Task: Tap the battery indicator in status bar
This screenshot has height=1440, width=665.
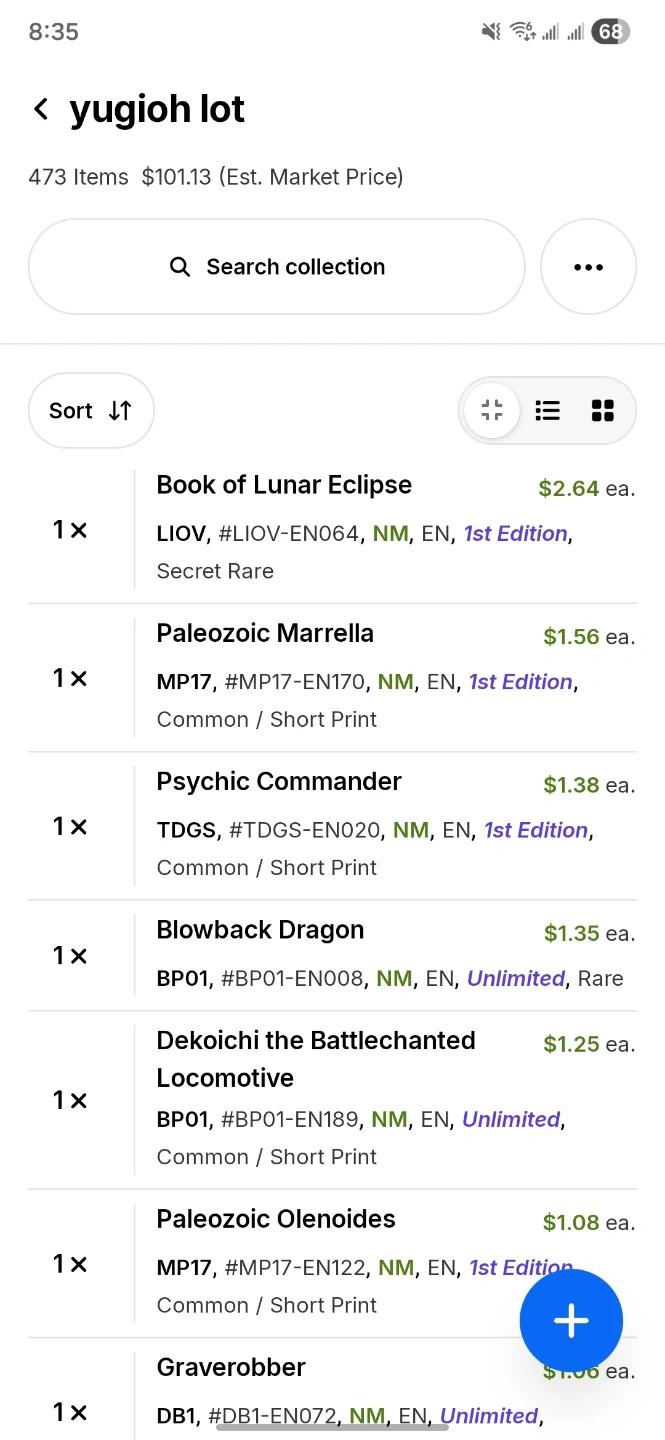Action: [609, 32]
